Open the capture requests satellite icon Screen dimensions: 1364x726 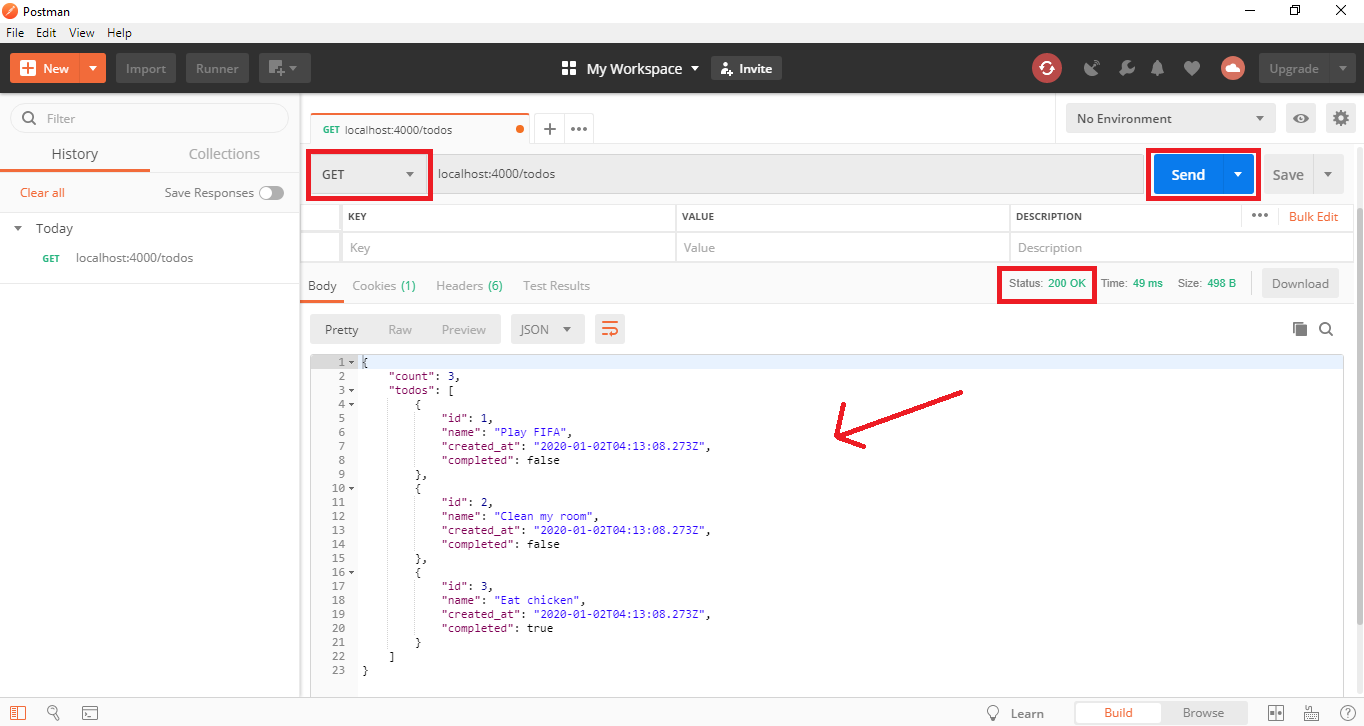pos(1092,68)
